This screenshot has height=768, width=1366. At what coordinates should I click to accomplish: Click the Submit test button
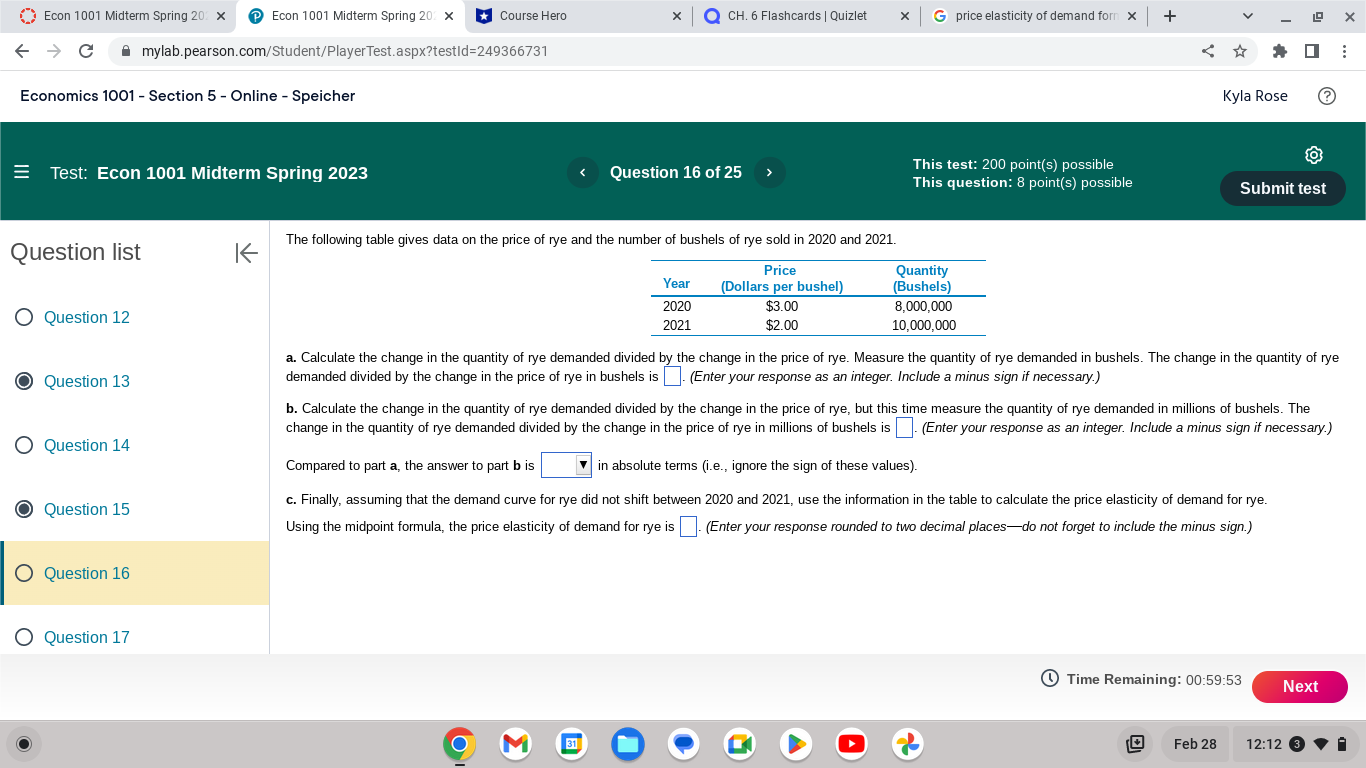pyautogui.click(x=1282, y=188)
